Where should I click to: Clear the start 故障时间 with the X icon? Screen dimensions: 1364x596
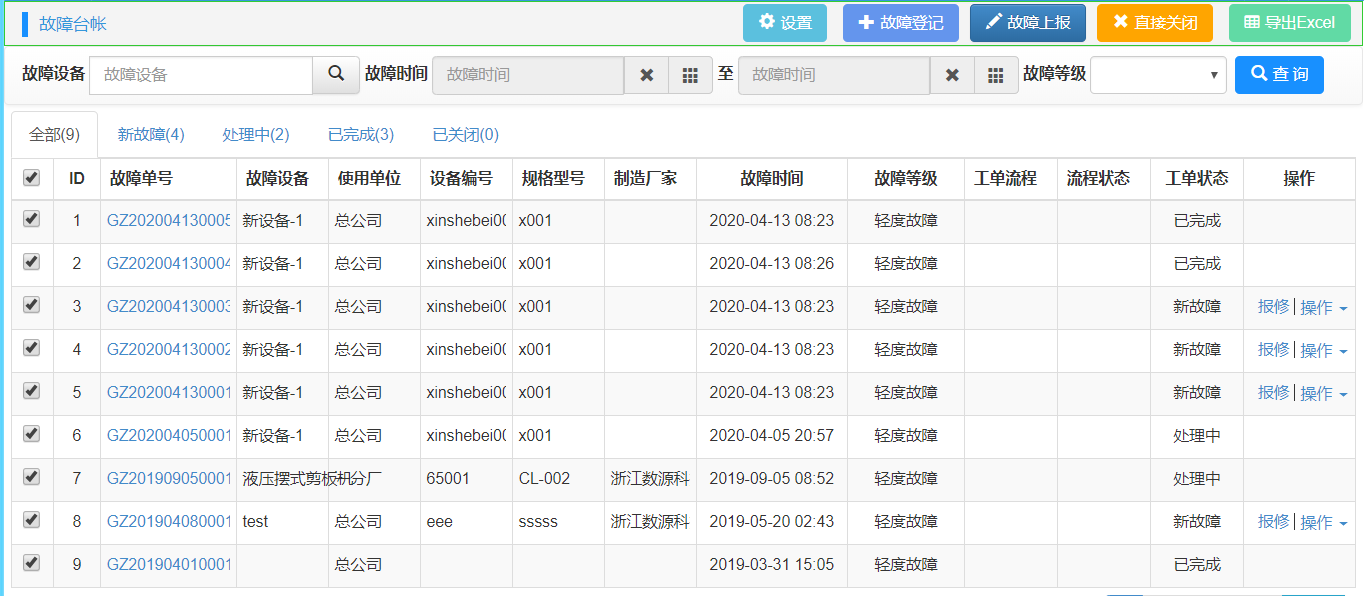click(647, 75)
